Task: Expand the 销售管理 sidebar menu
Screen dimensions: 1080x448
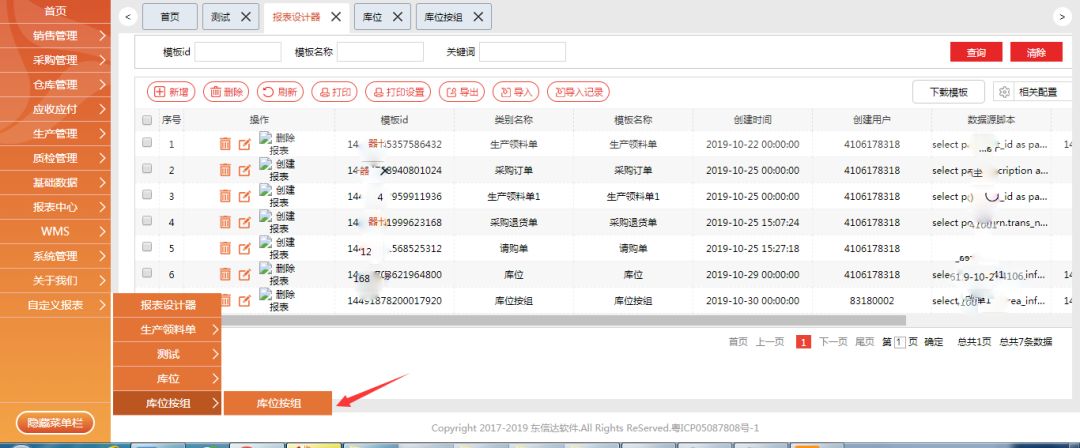Action: pyautogui.click(x=55, y=36)
